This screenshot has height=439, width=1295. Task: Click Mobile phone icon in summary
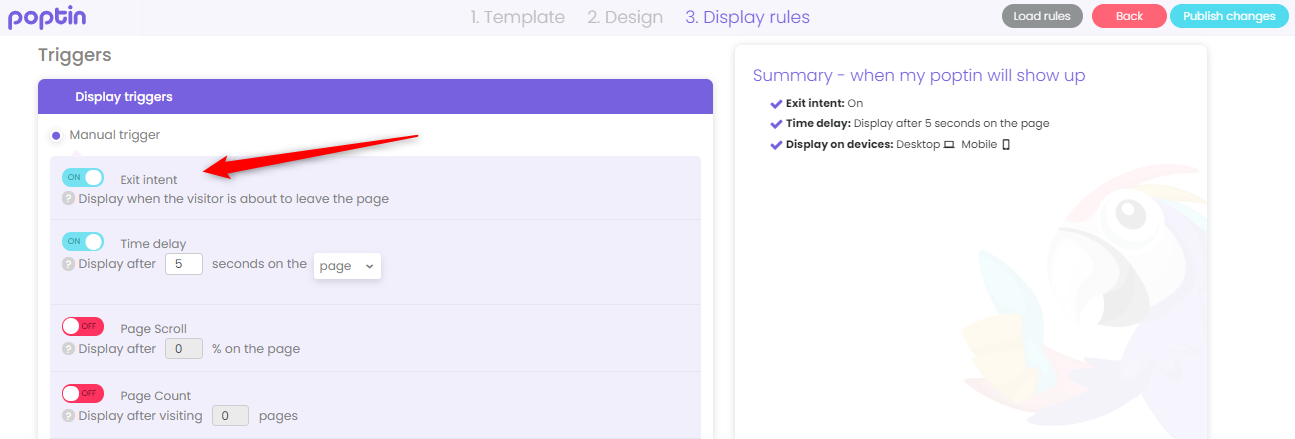(x=1006, y=145)
